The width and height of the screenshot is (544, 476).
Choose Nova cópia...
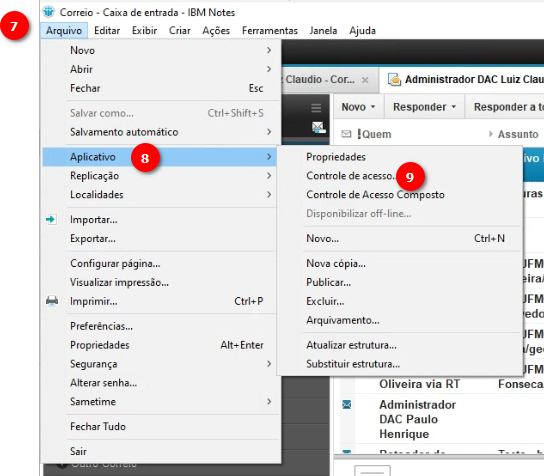point(400,263)
